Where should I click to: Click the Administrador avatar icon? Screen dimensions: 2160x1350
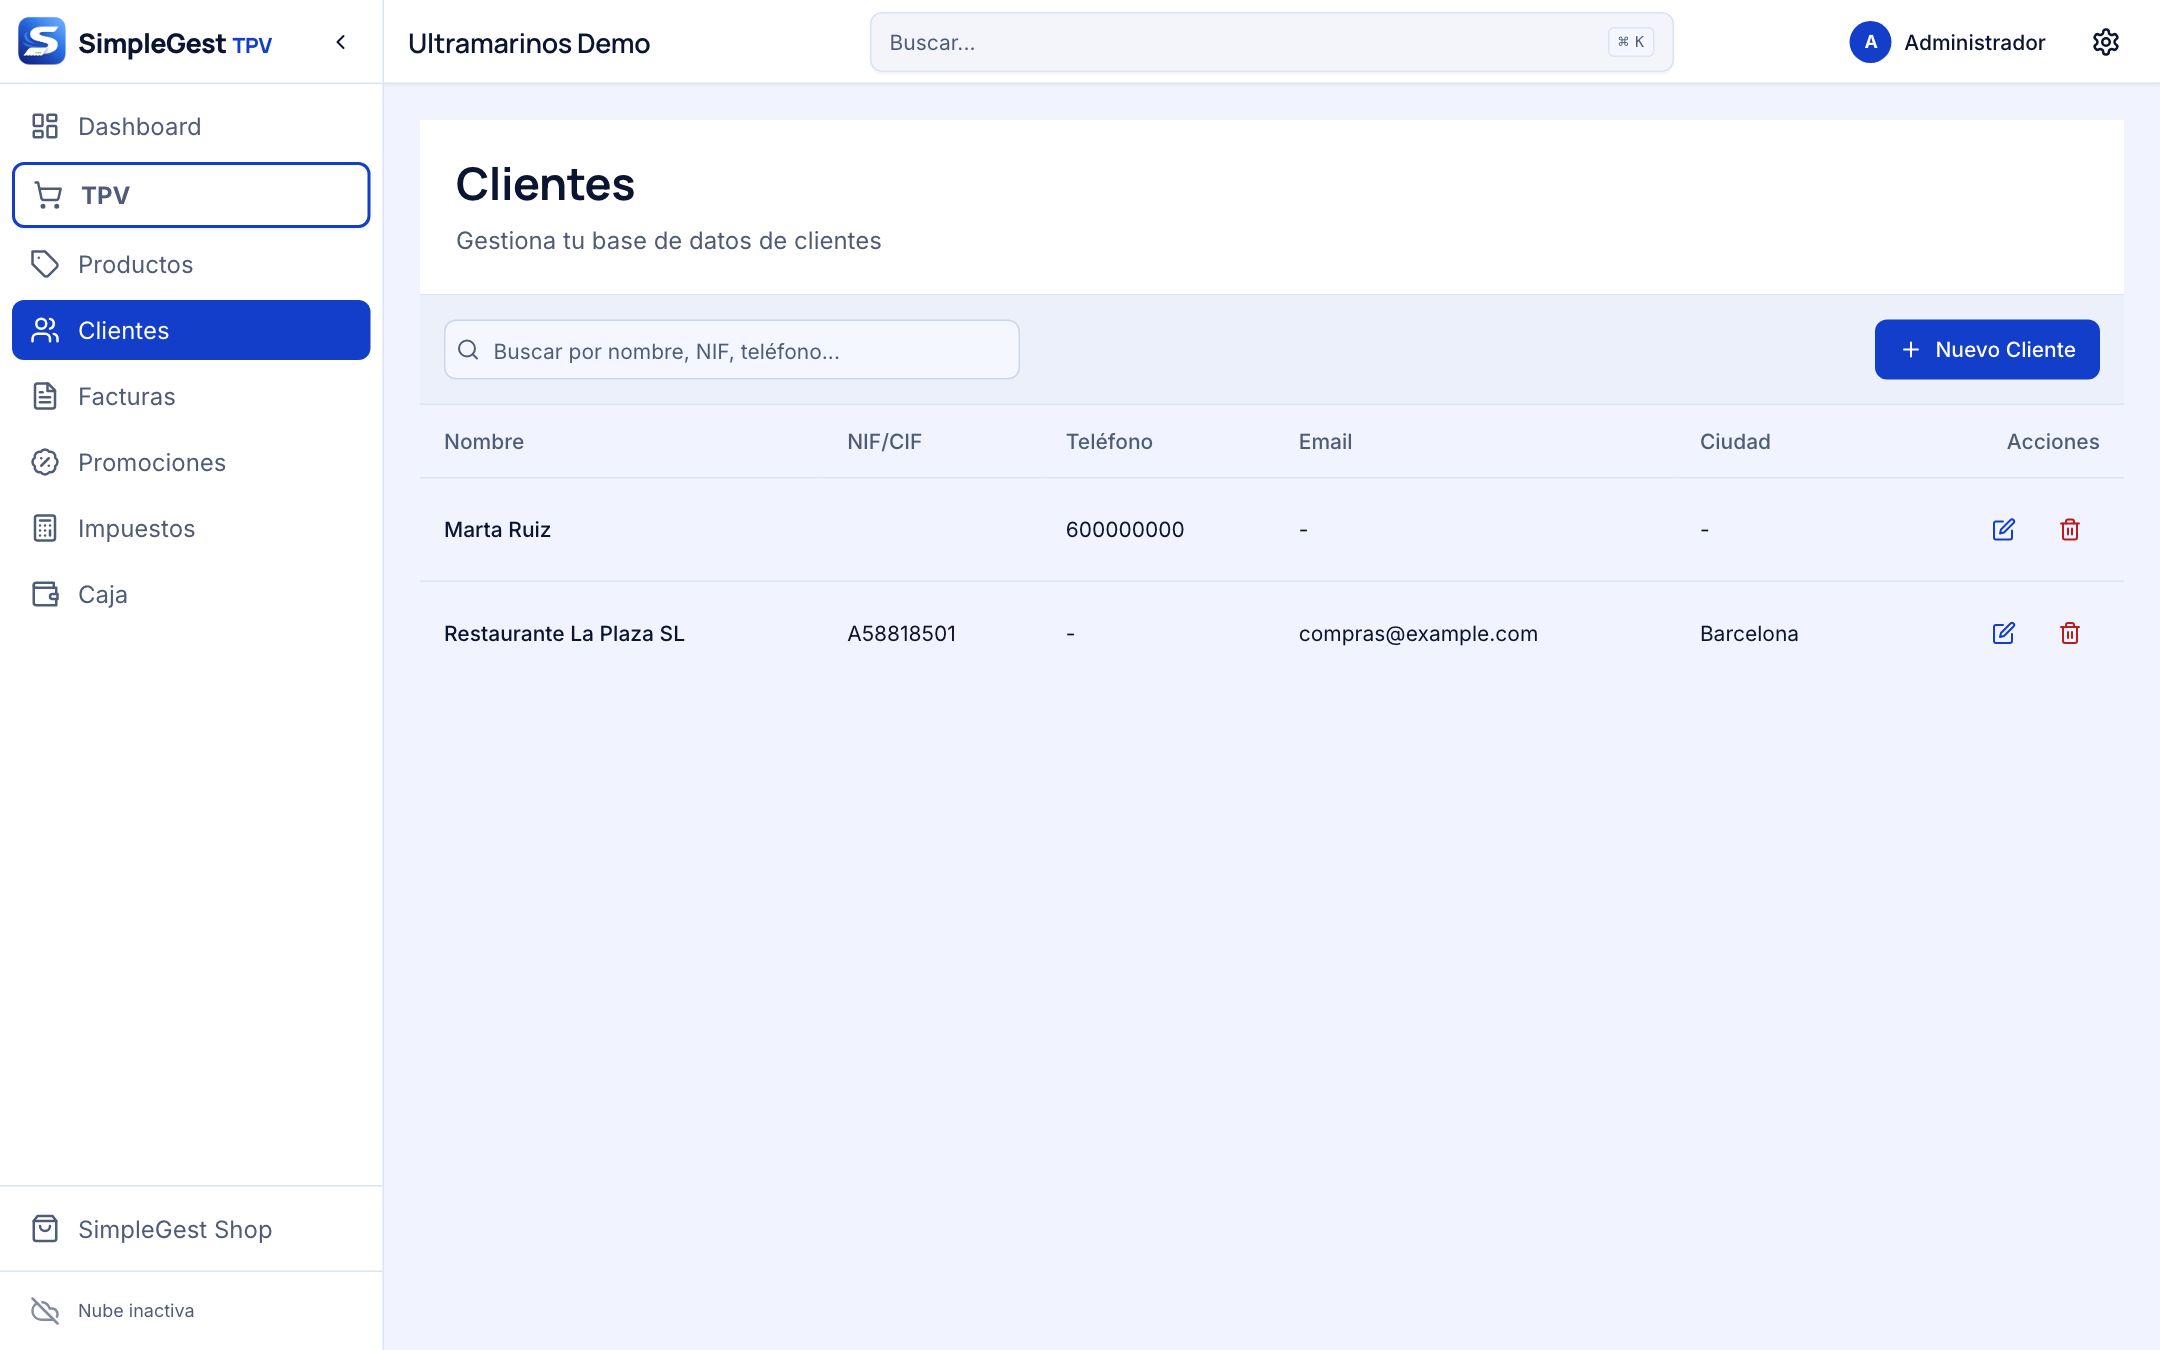(1870, 42)
